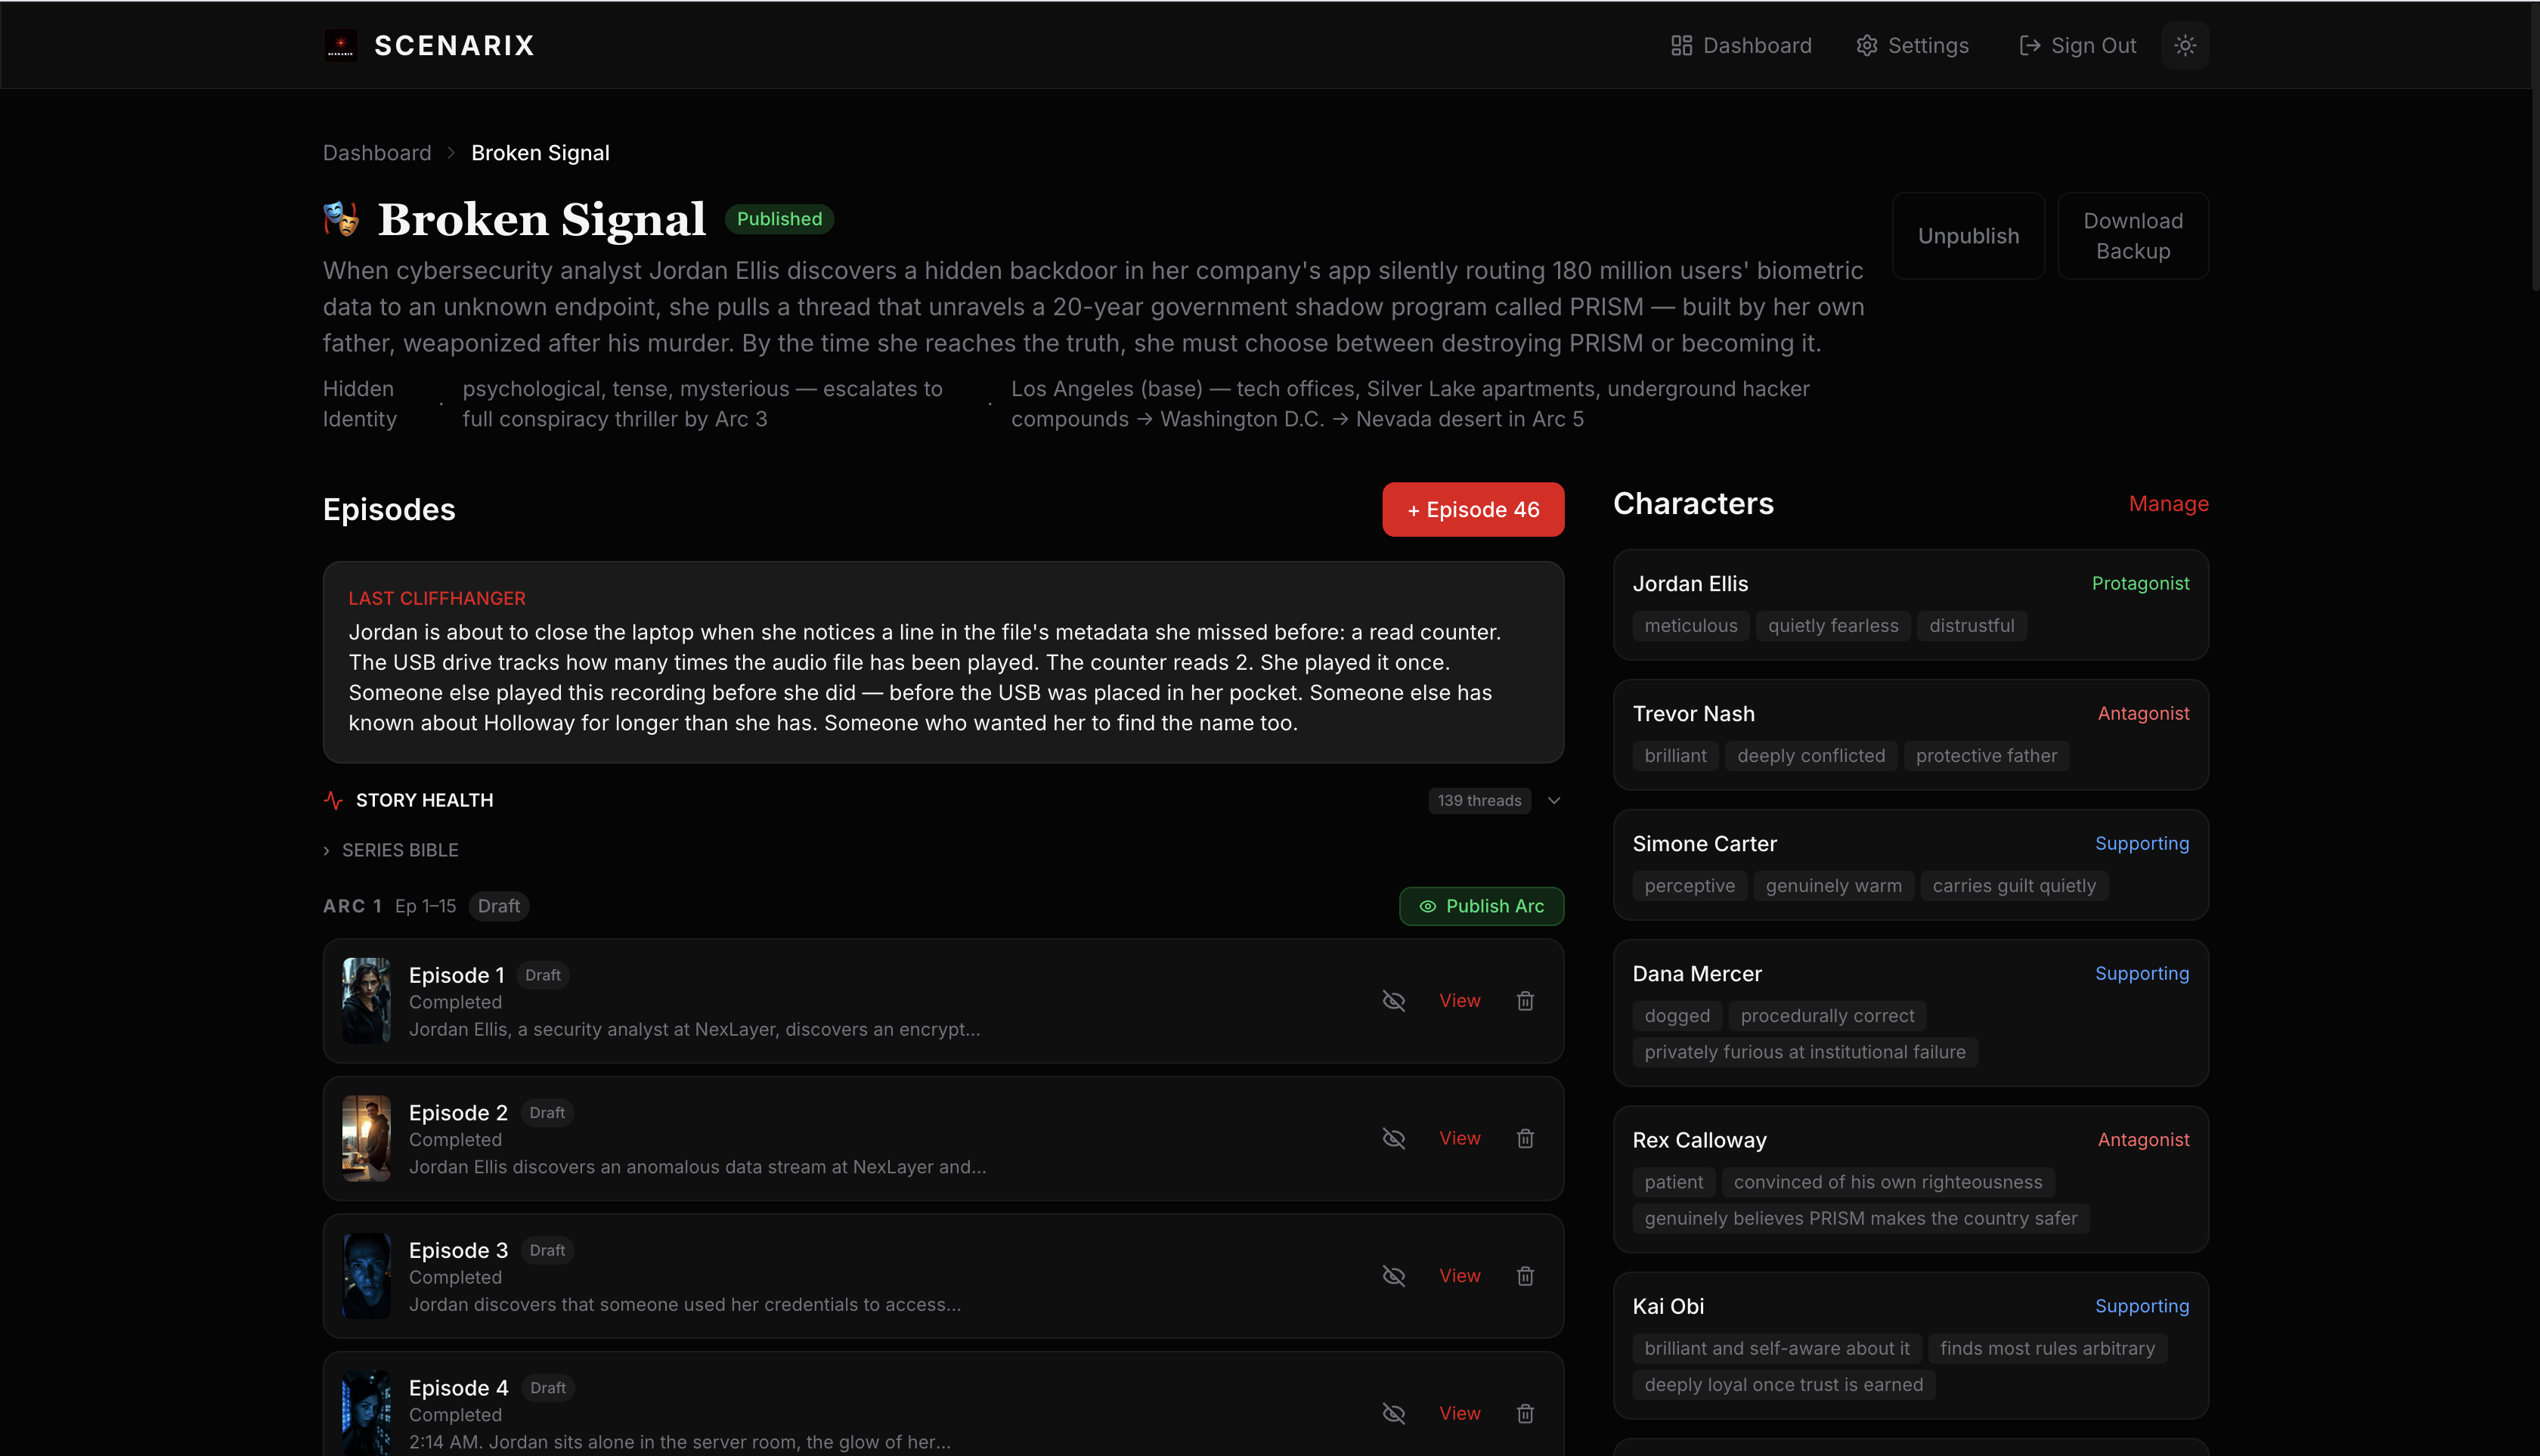Click Sign Out in the header

2077,45
